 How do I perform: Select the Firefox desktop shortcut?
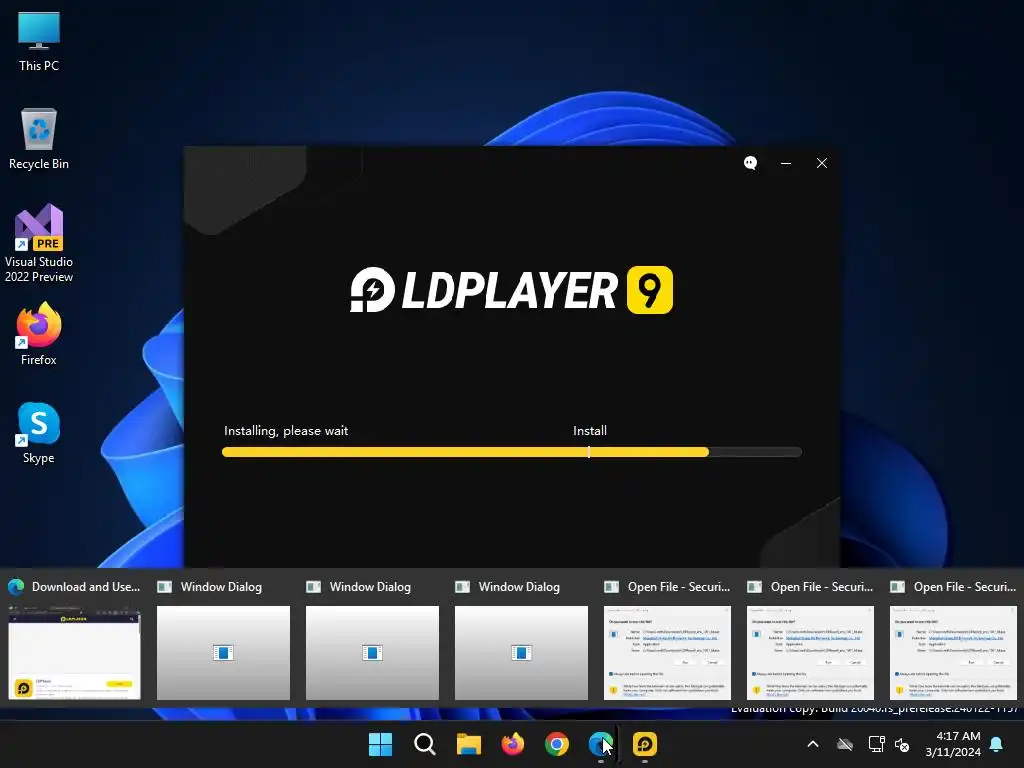click(39, 334)
